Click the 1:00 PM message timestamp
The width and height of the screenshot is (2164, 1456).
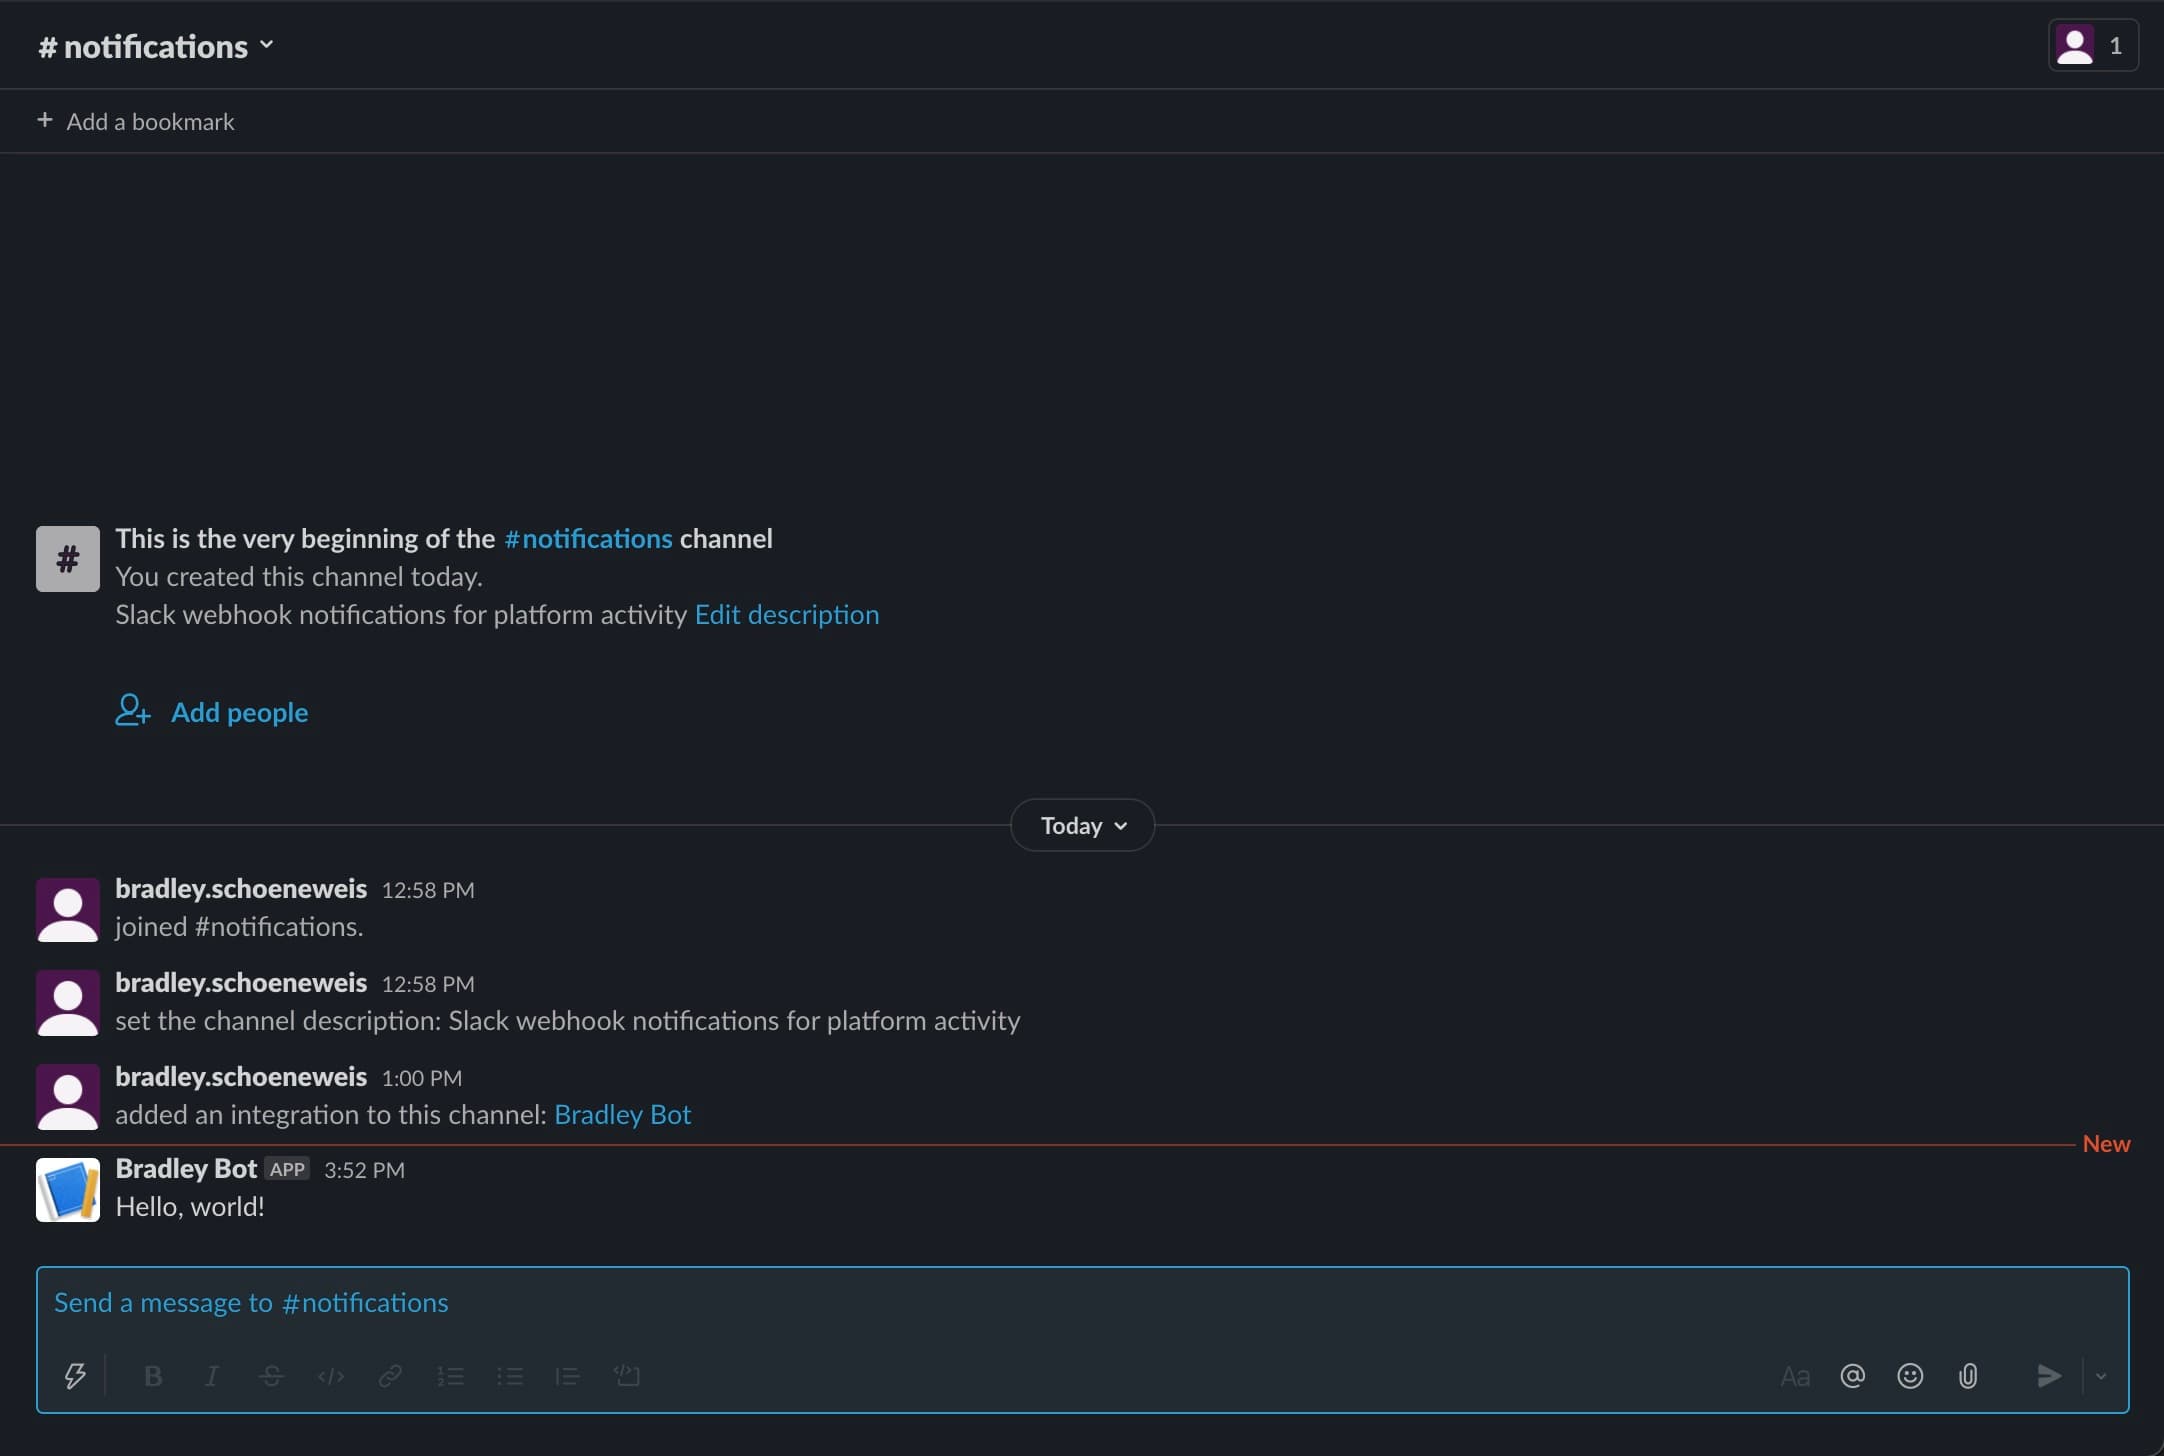click(422, 1078)
